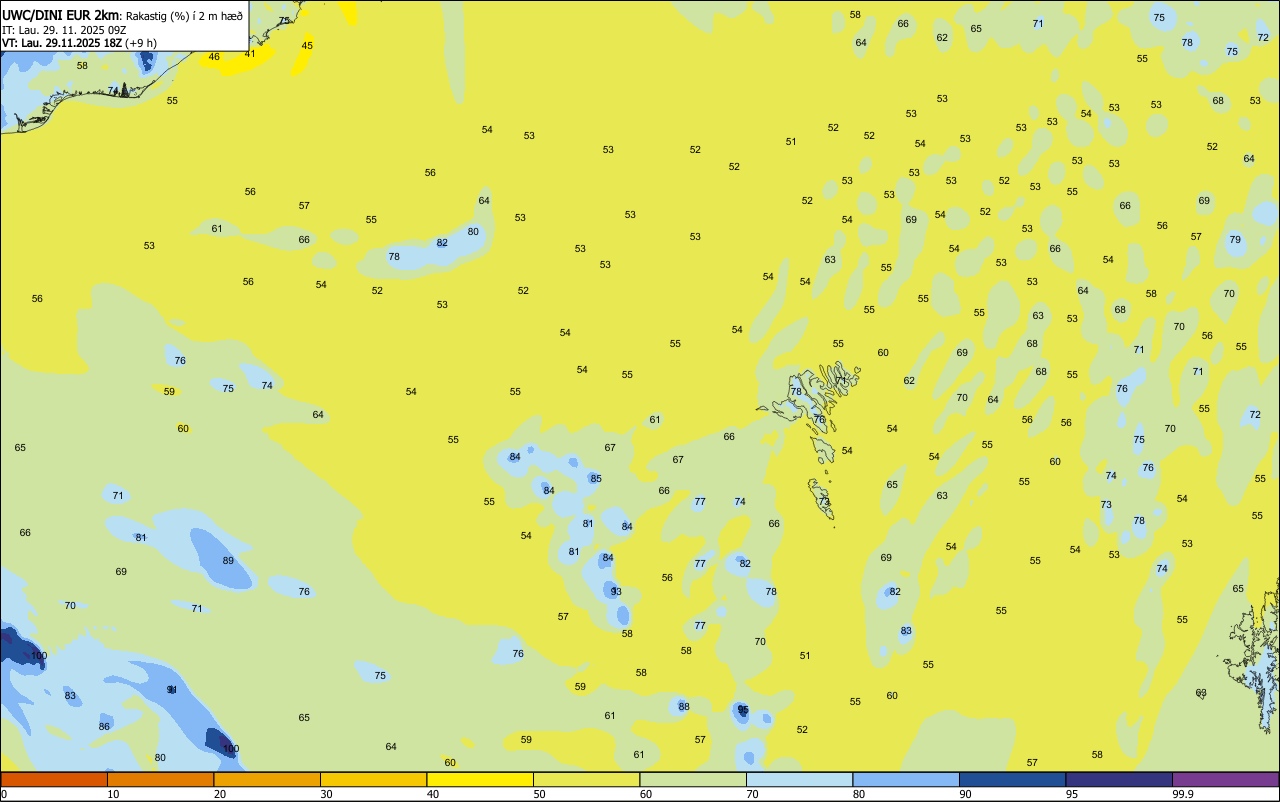Select the humidity value 95 on map

coord(743,709)
